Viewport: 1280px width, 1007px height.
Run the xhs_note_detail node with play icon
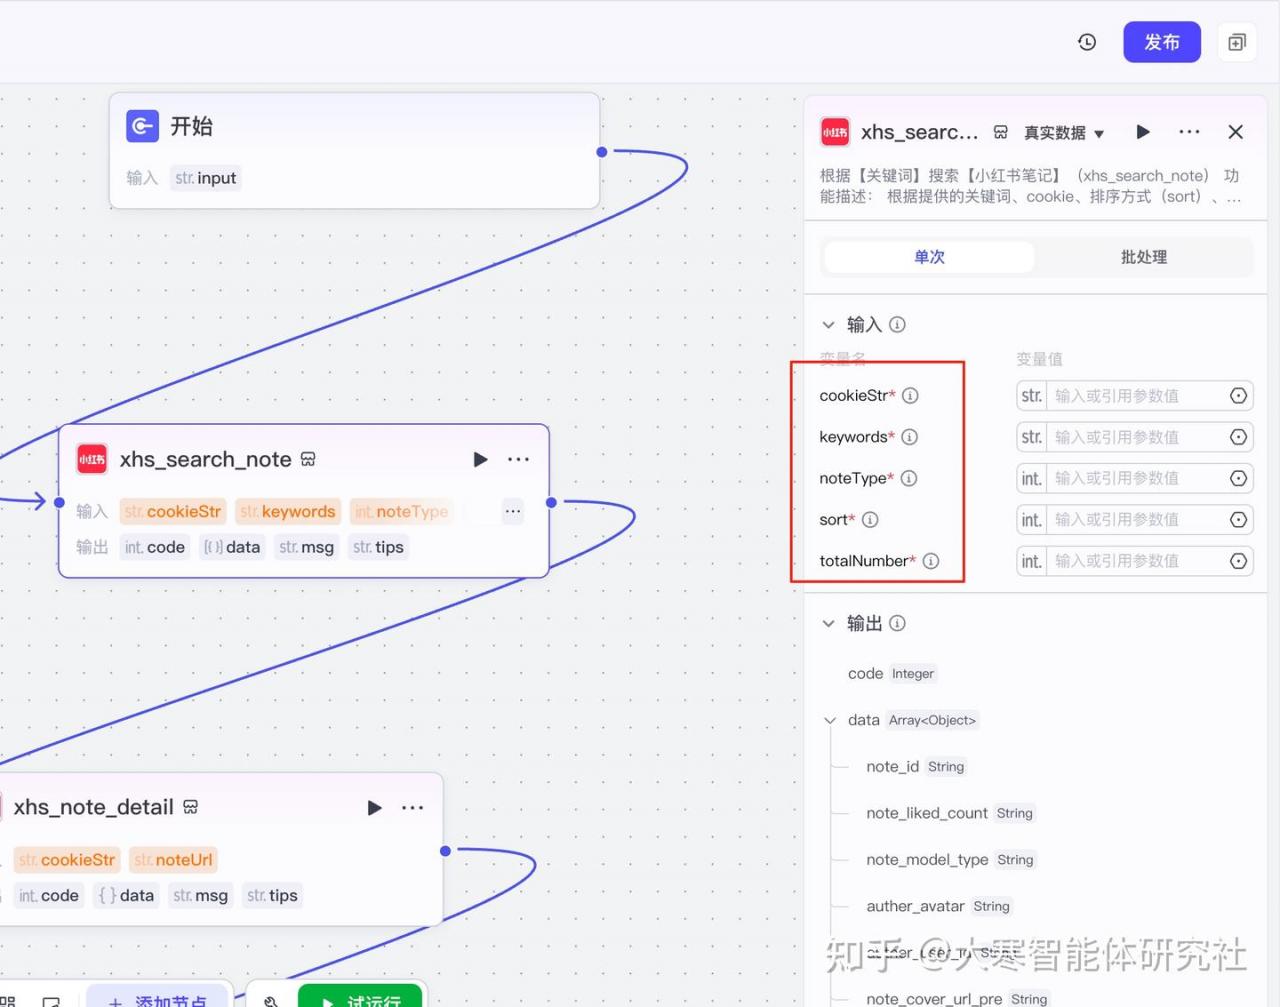374,807
